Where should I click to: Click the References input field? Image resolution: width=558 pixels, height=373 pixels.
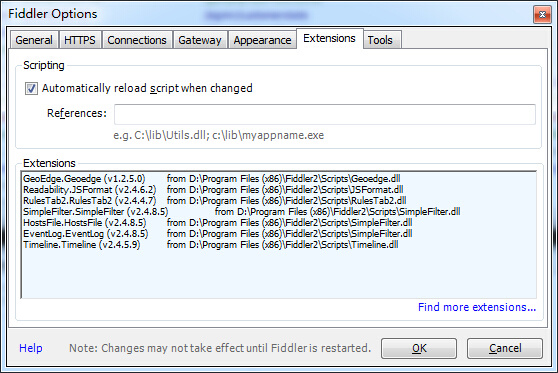coord(325,114)
